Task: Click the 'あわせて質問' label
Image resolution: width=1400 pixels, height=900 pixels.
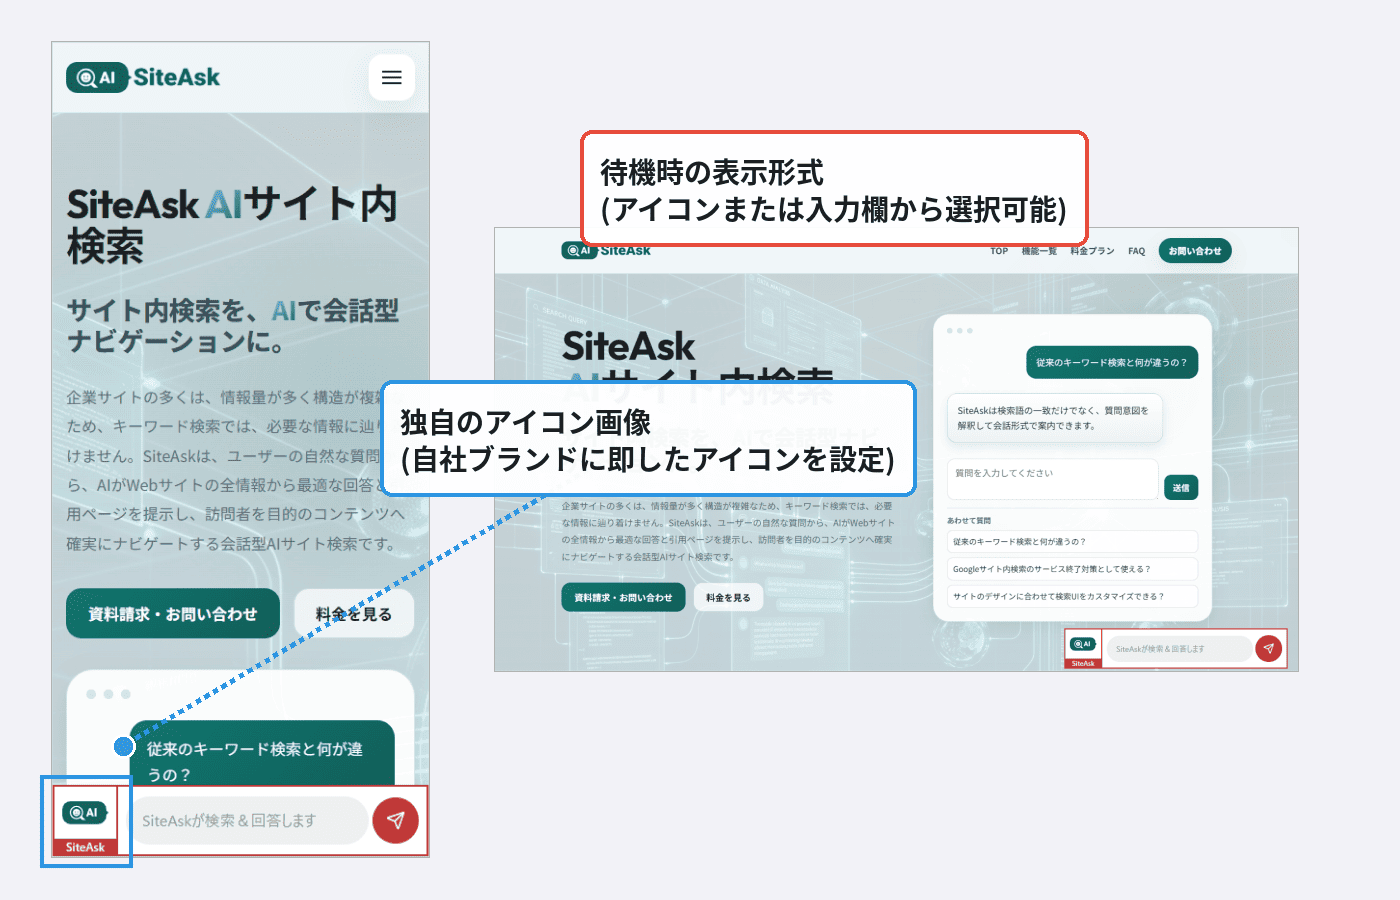Action: pos(969,520)
